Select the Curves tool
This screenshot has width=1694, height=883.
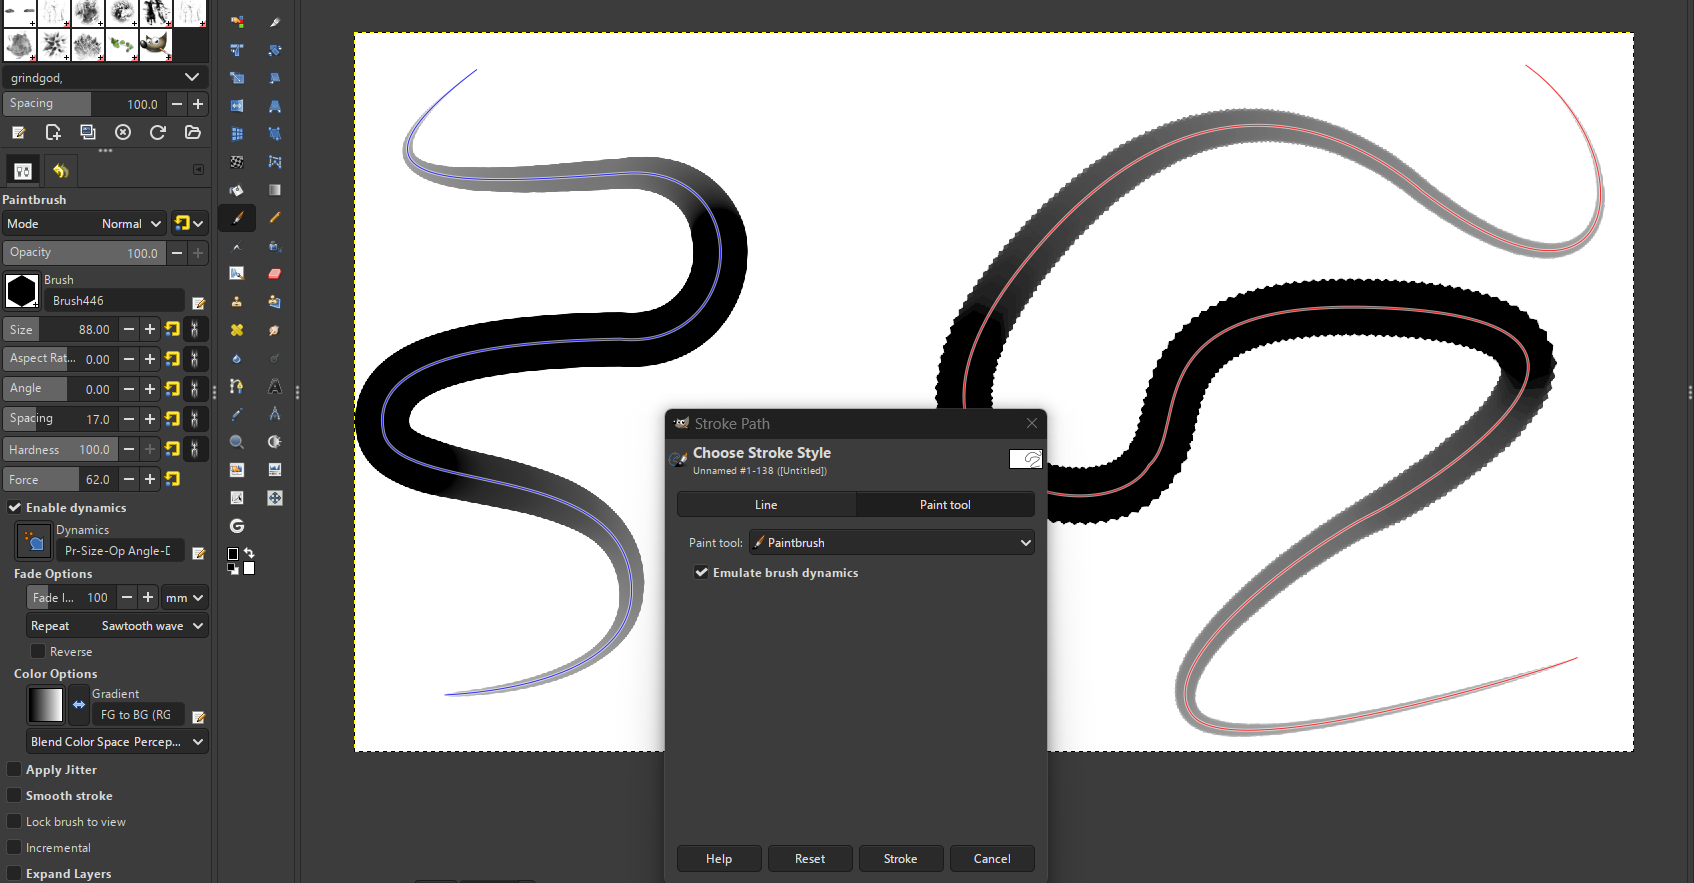[237, 498]
